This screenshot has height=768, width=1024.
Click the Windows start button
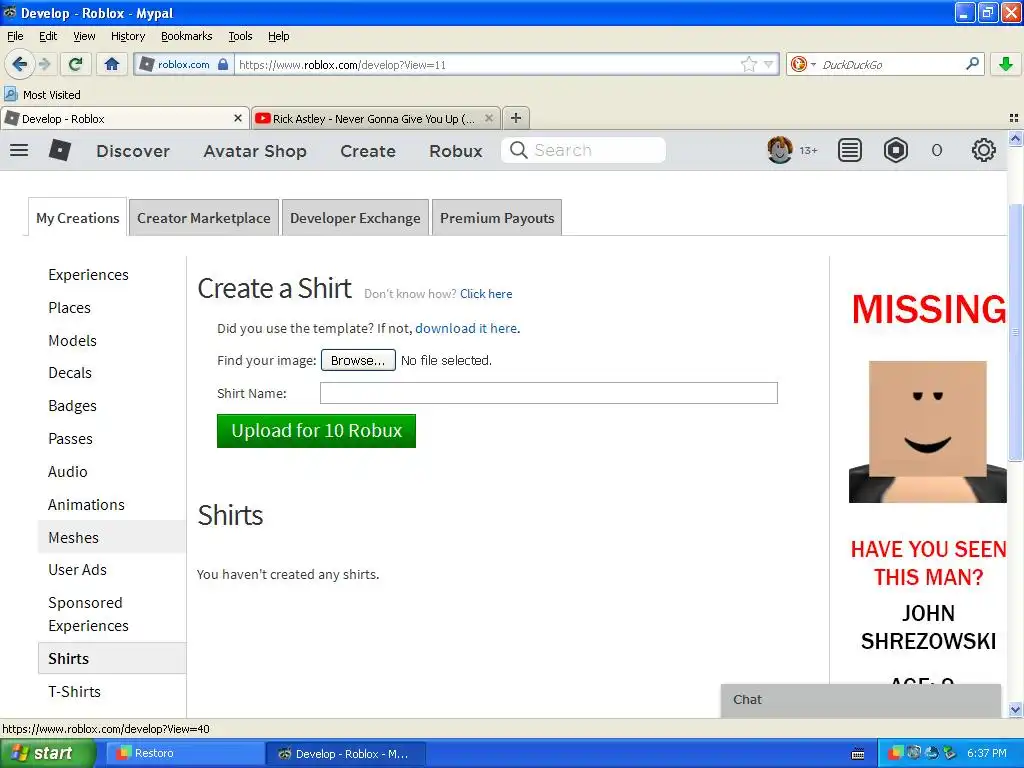coord(47,754)
